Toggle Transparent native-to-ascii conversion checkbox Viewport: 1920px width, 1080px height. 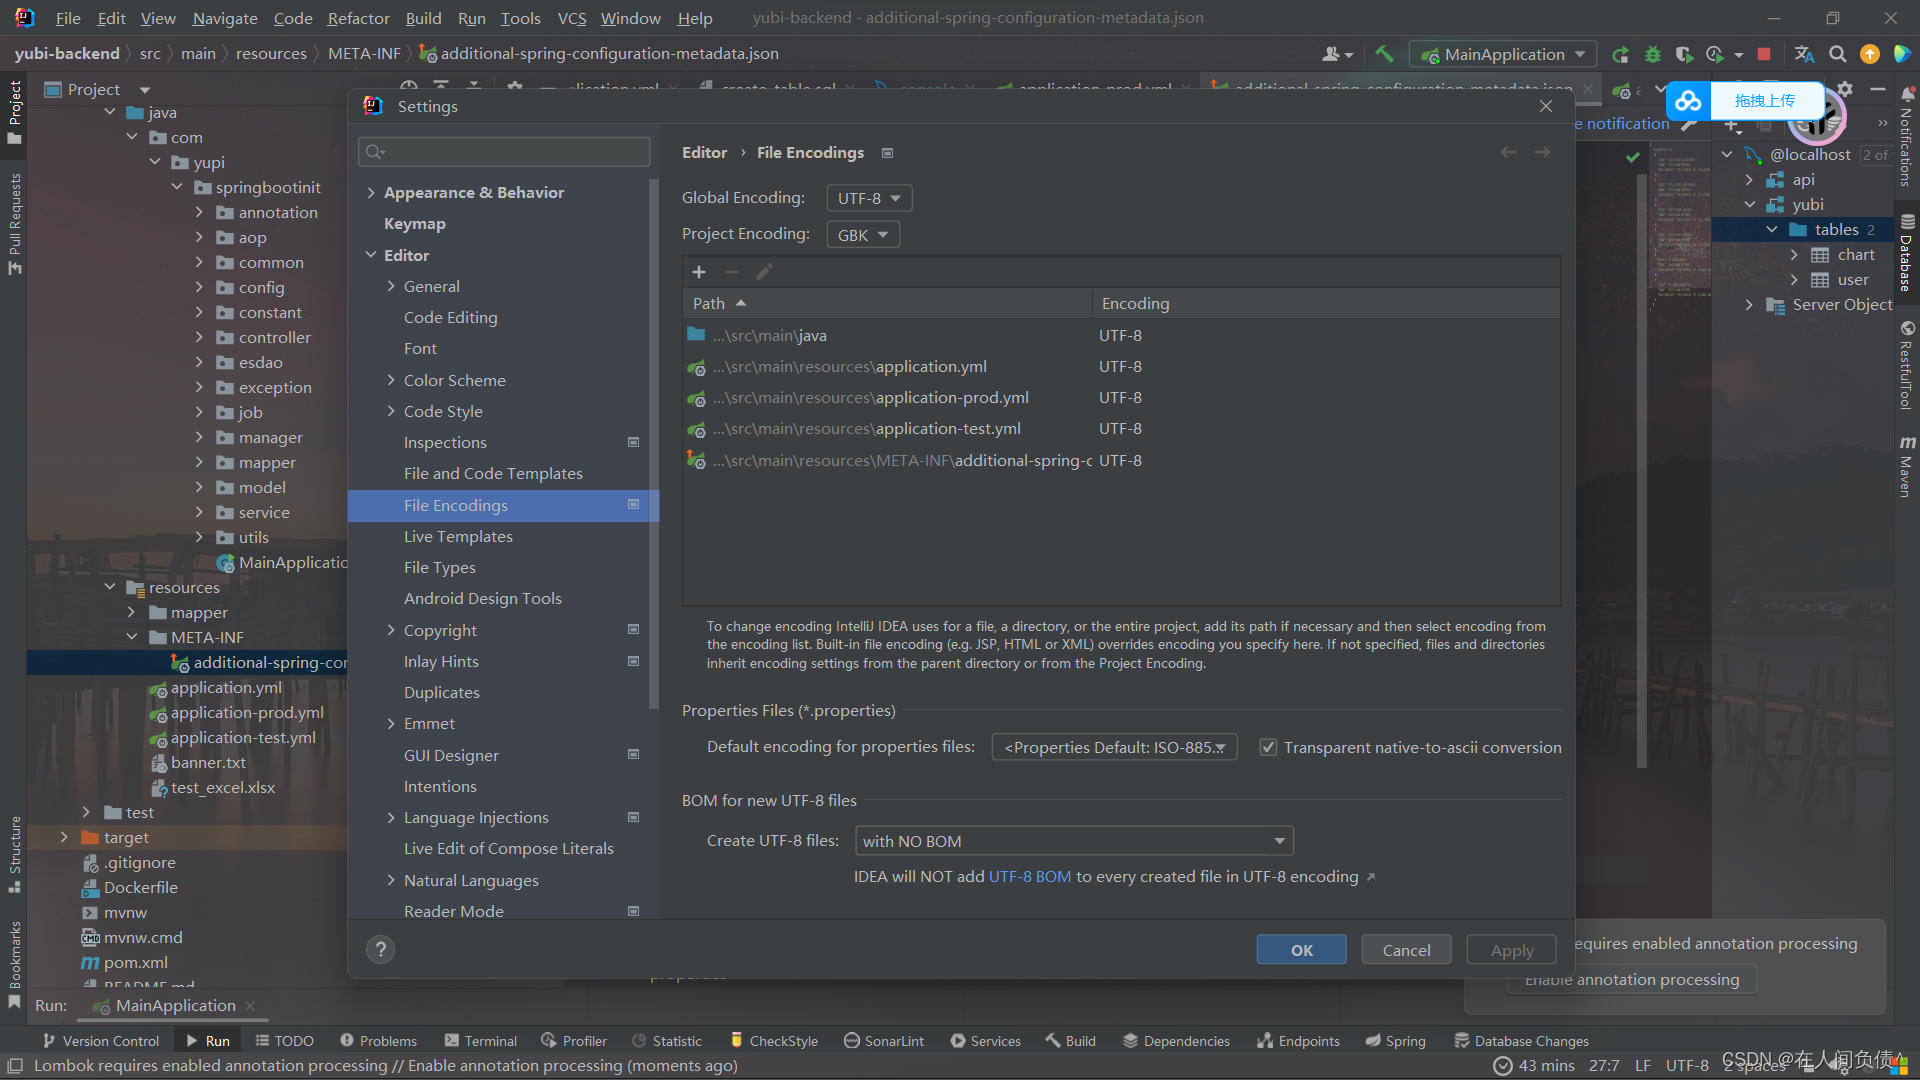pyautogui.click(x=1268, y=747)
